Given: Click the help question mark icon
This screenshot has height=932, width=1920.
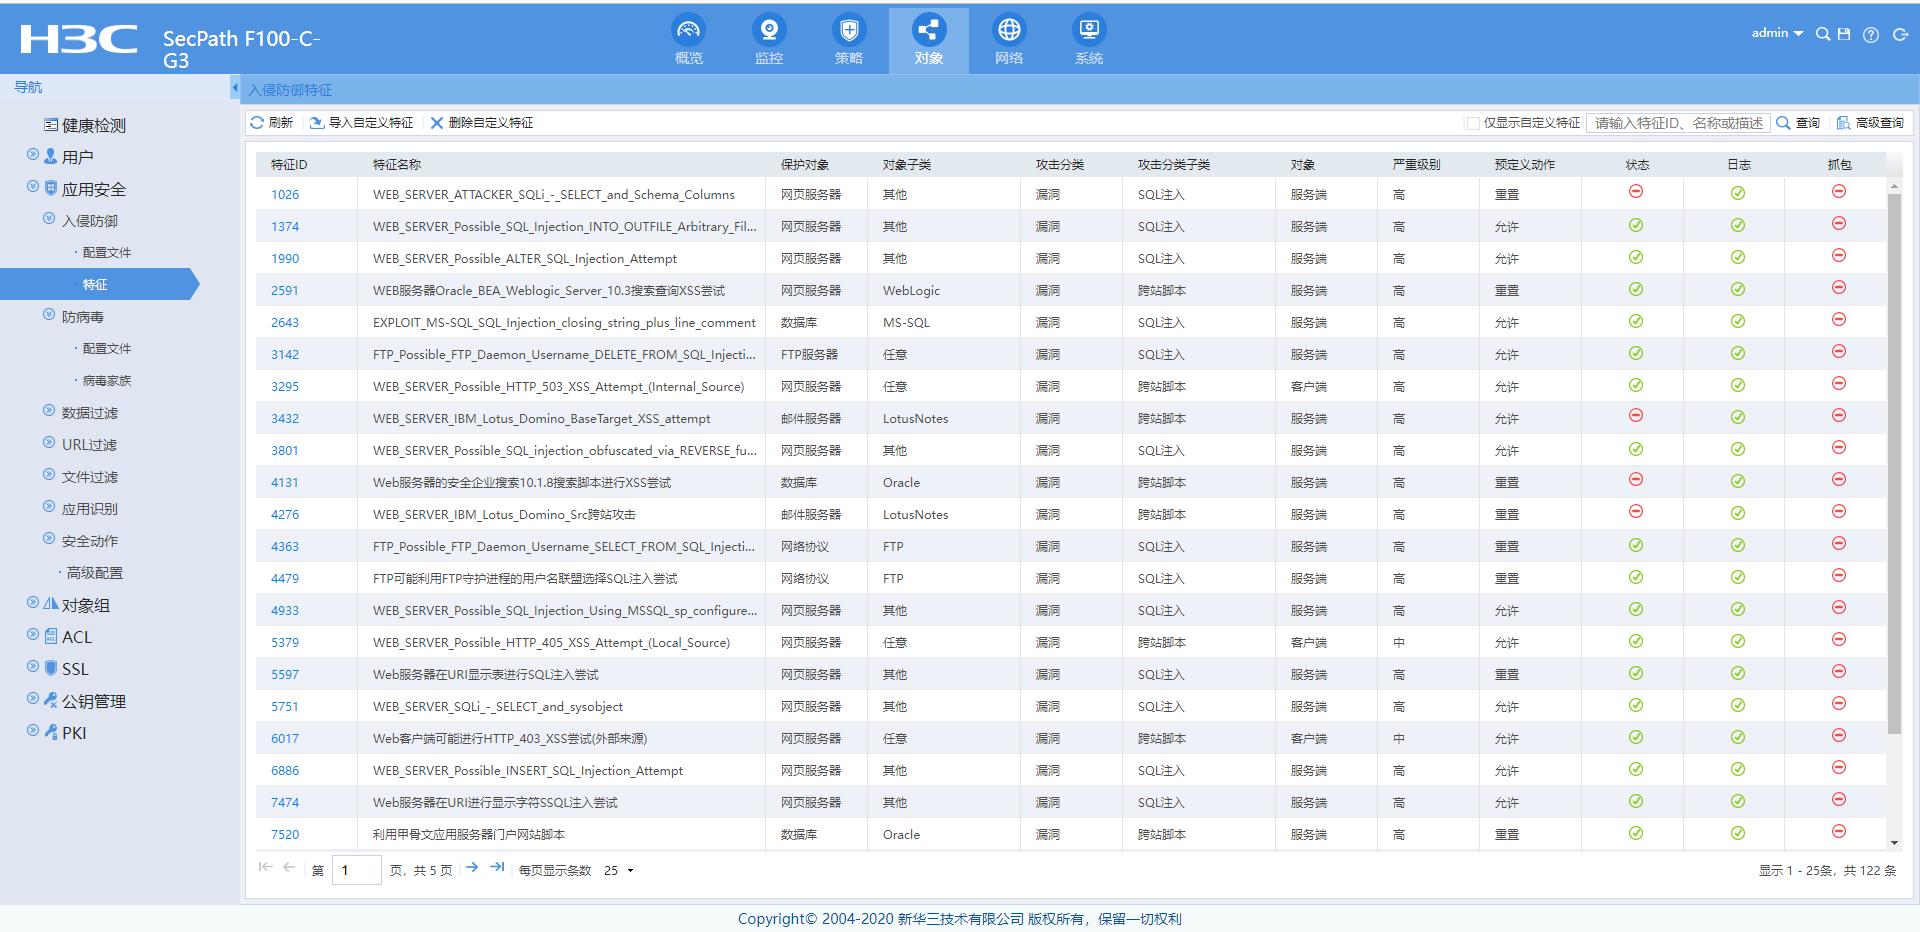Looking at the screenshot, I should (1871, 35).
